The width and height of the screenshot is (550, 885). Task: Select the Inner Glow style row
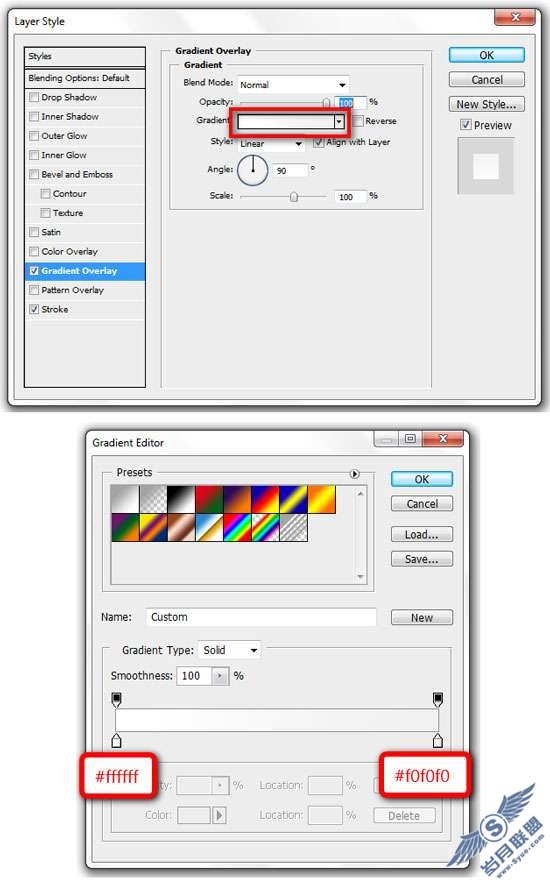[85, 155]
